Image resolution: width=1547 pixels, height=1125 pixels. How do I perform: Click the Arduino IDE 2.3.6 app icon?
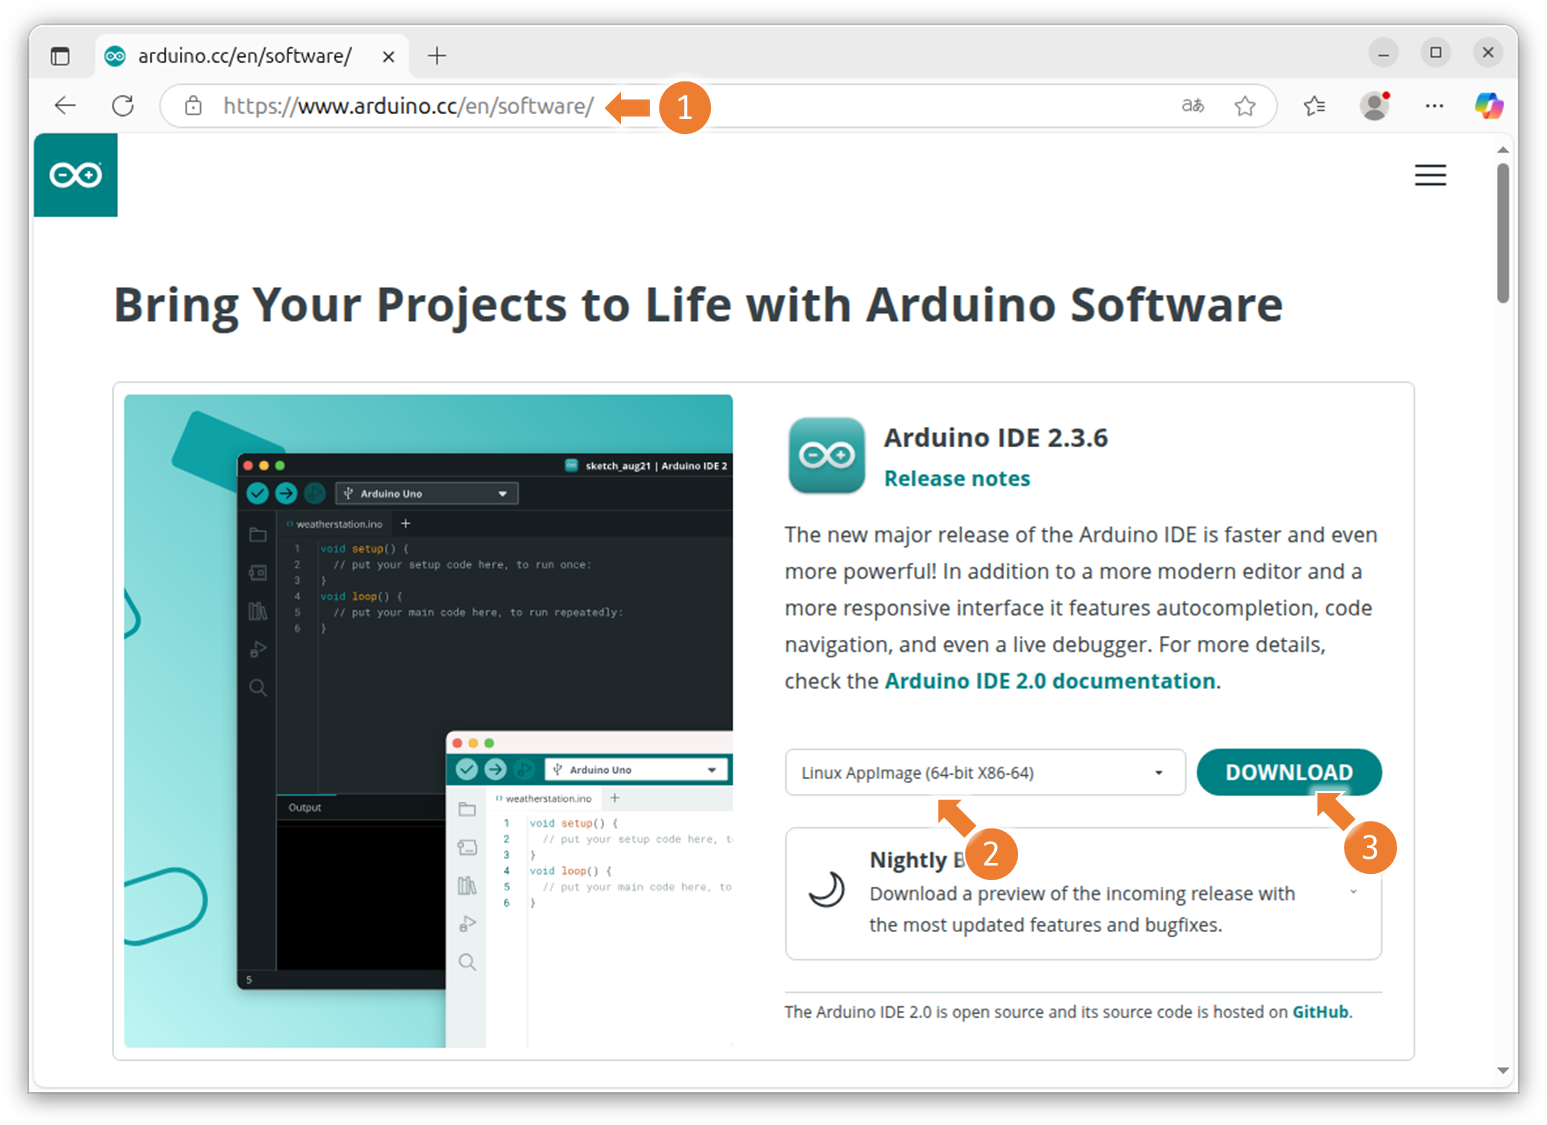[x=827, y=456]
